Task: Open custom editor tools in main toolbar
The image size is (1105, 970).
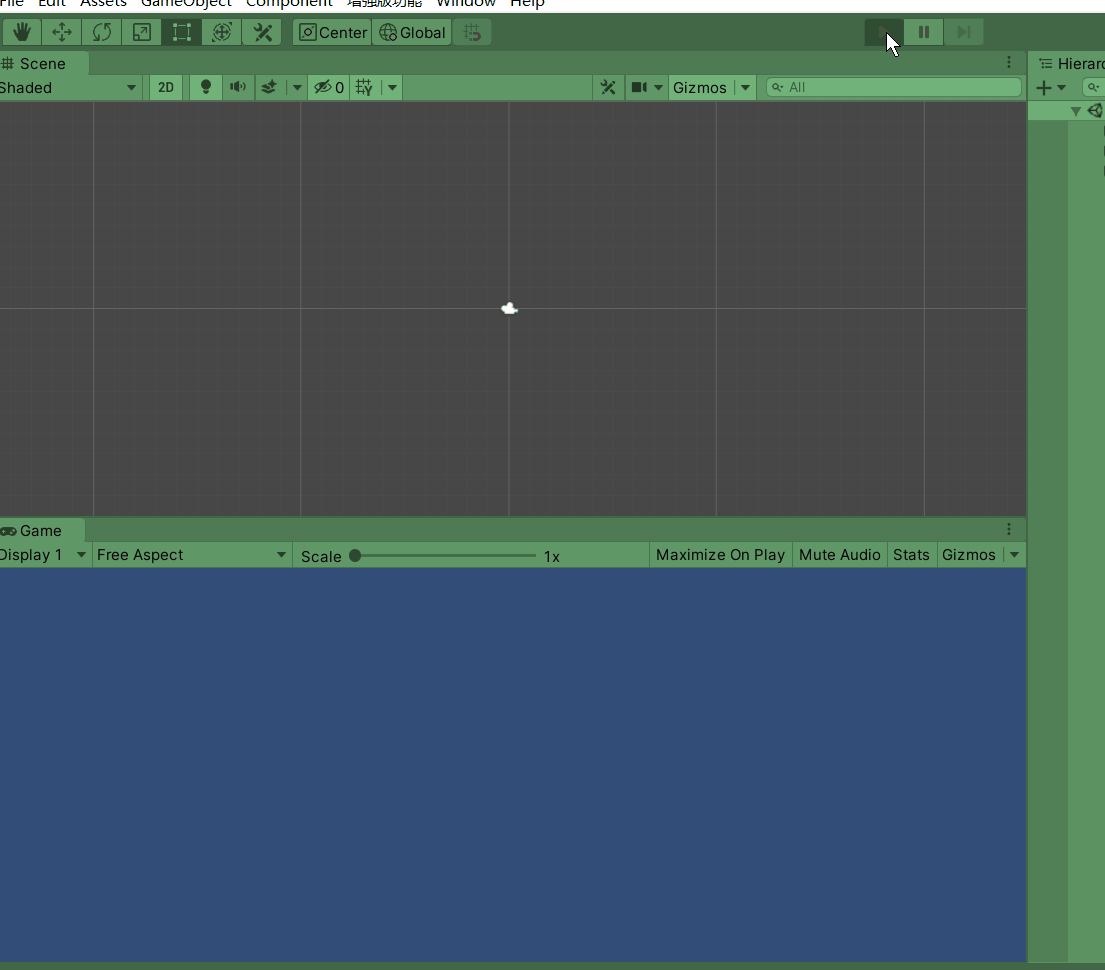Action: [x=262, y=32]
